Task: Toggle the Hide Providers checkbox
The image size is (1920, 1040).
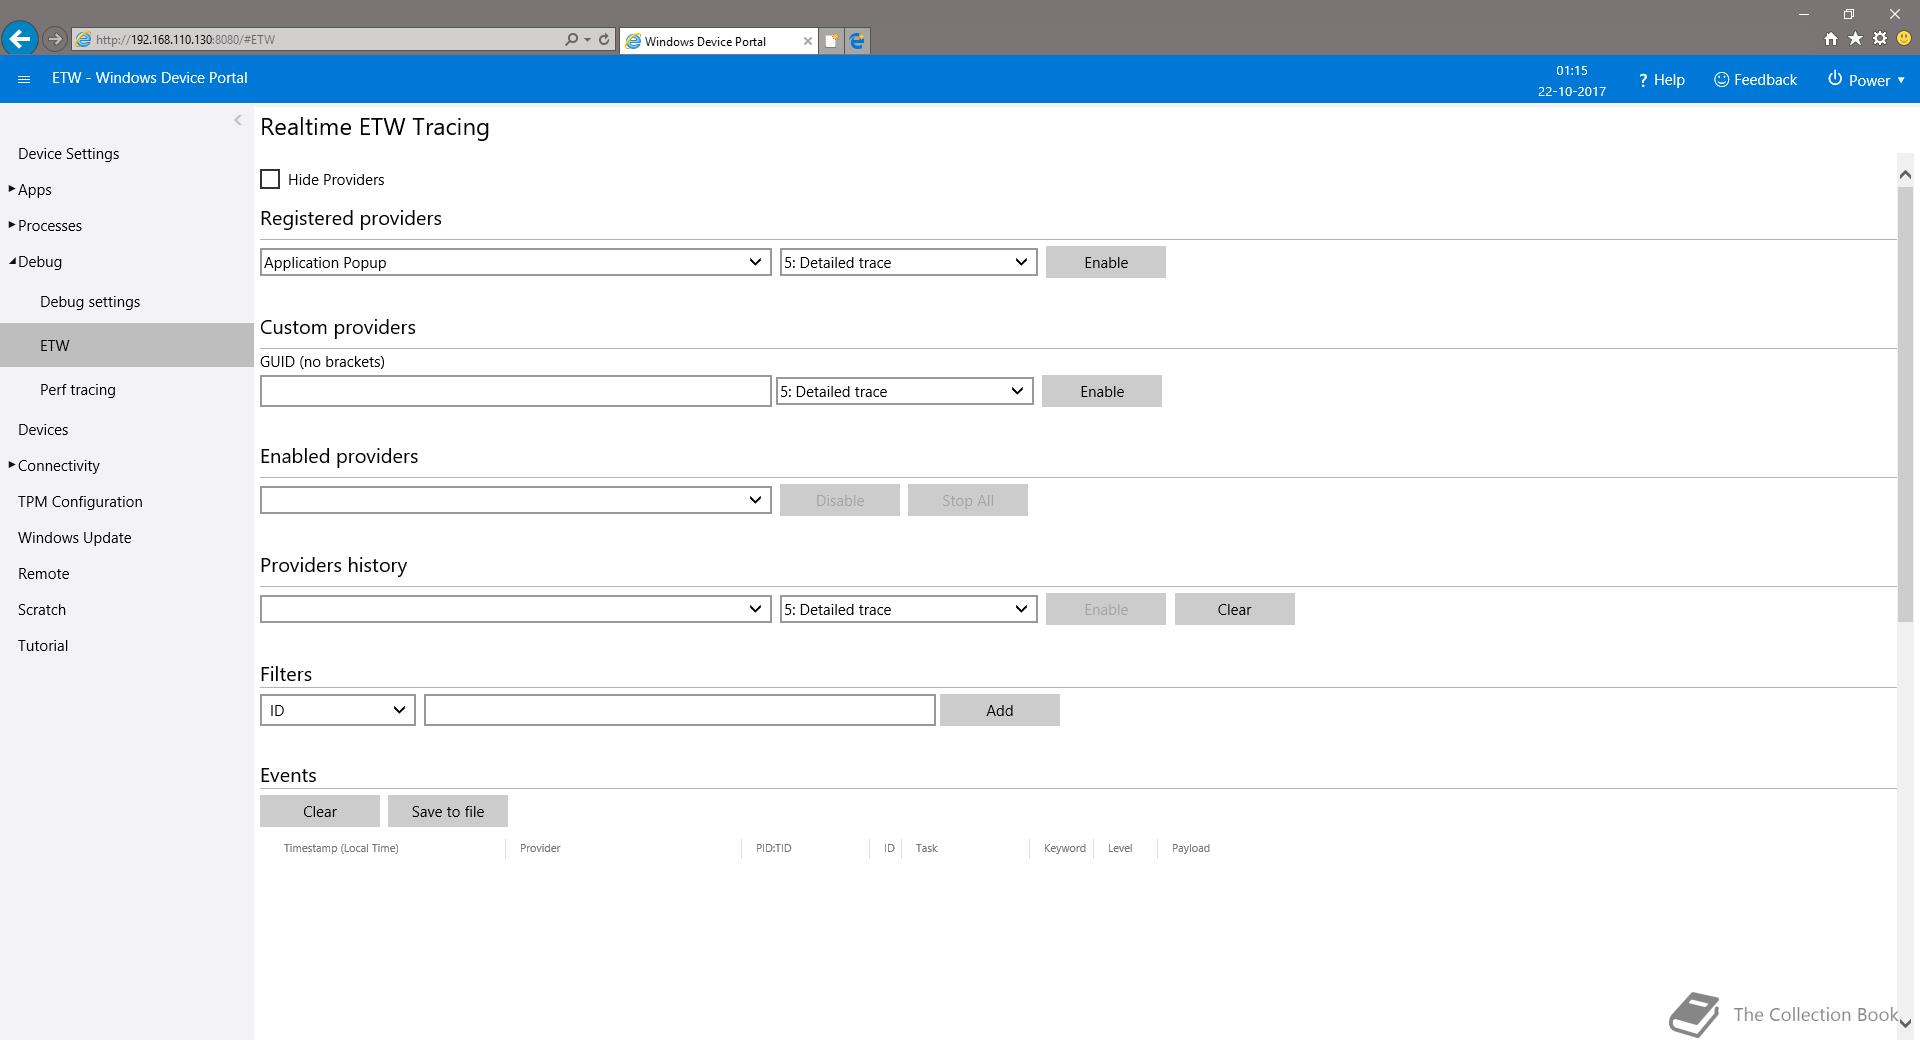Action: point(270,179)
